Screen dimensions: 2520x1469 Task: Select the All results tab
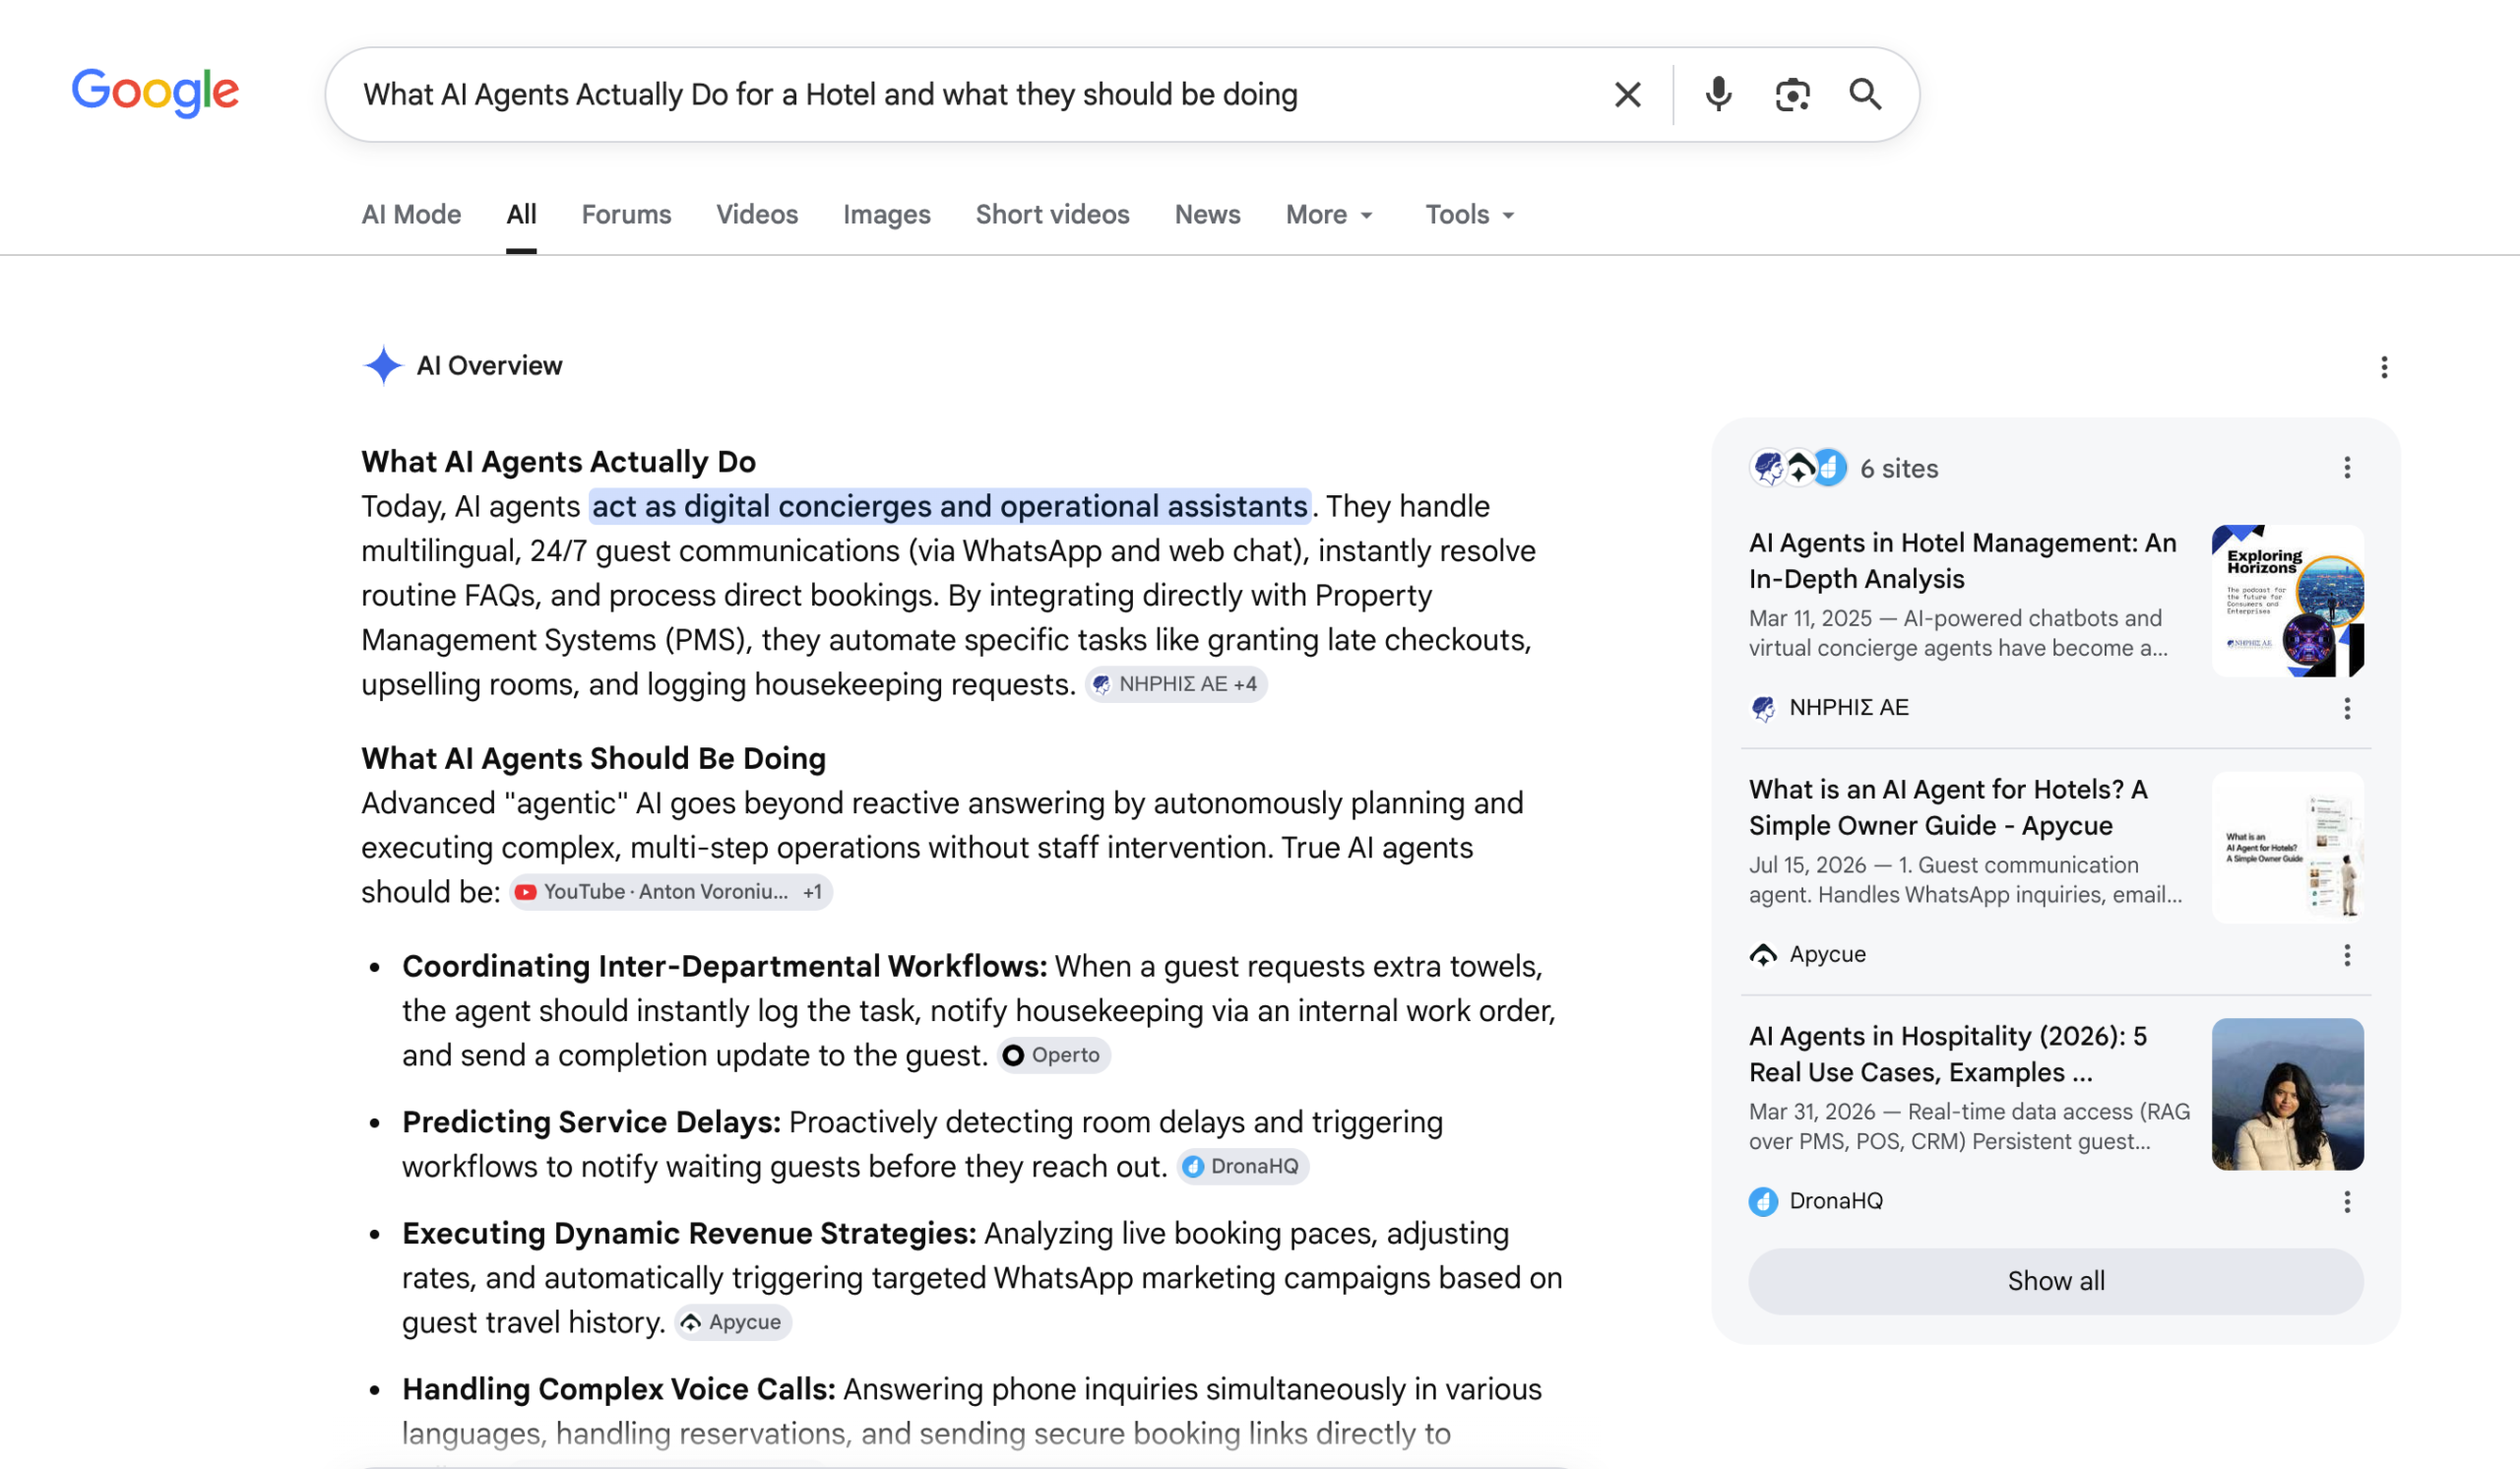pos(521,215)
